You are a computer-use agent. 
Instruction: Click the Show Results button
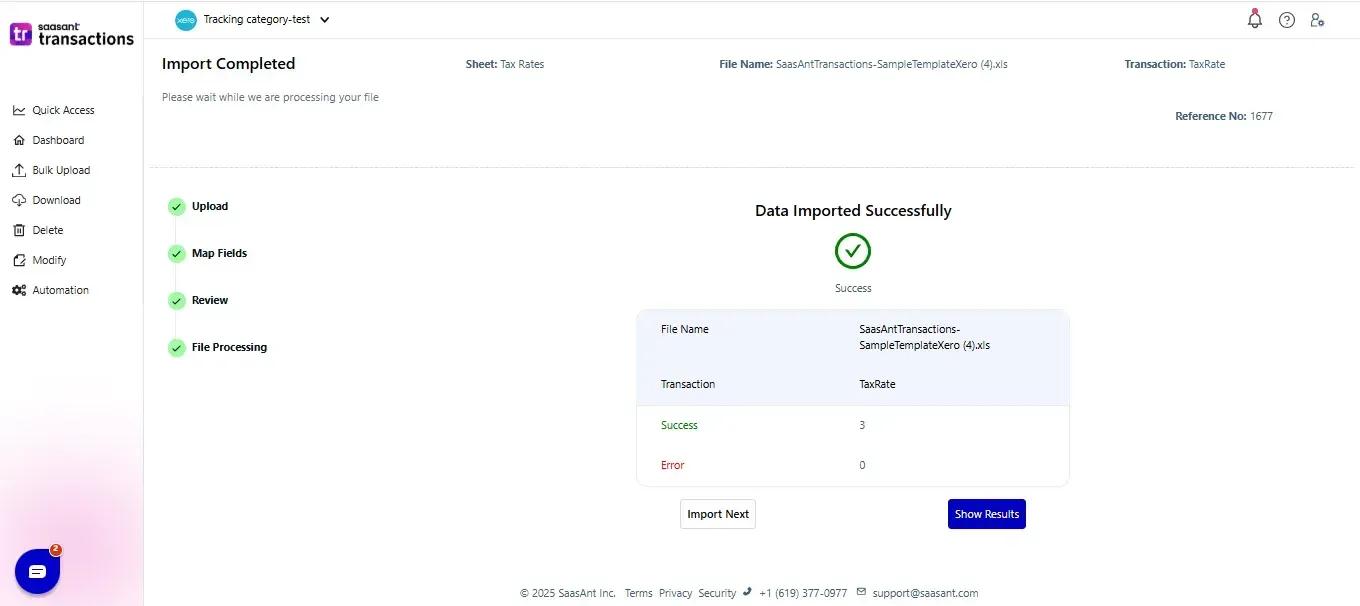(987, 514)
